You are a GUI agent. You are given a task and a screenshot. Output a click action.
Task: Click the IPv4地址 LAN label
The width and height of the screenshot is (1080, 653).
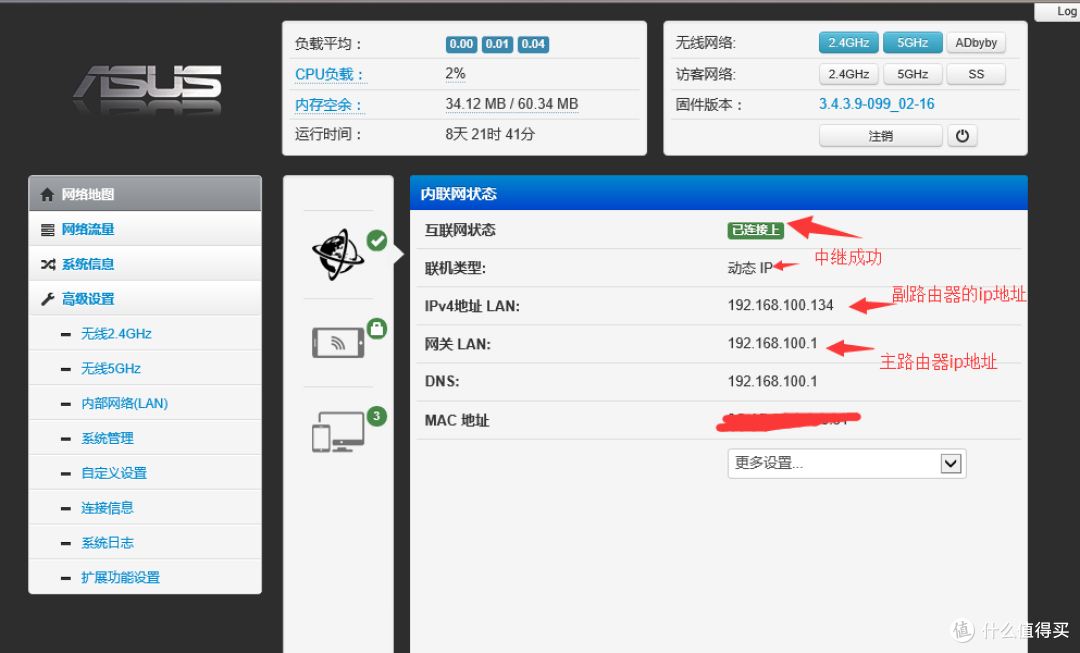pyautogui.click(x=472, y=306)
